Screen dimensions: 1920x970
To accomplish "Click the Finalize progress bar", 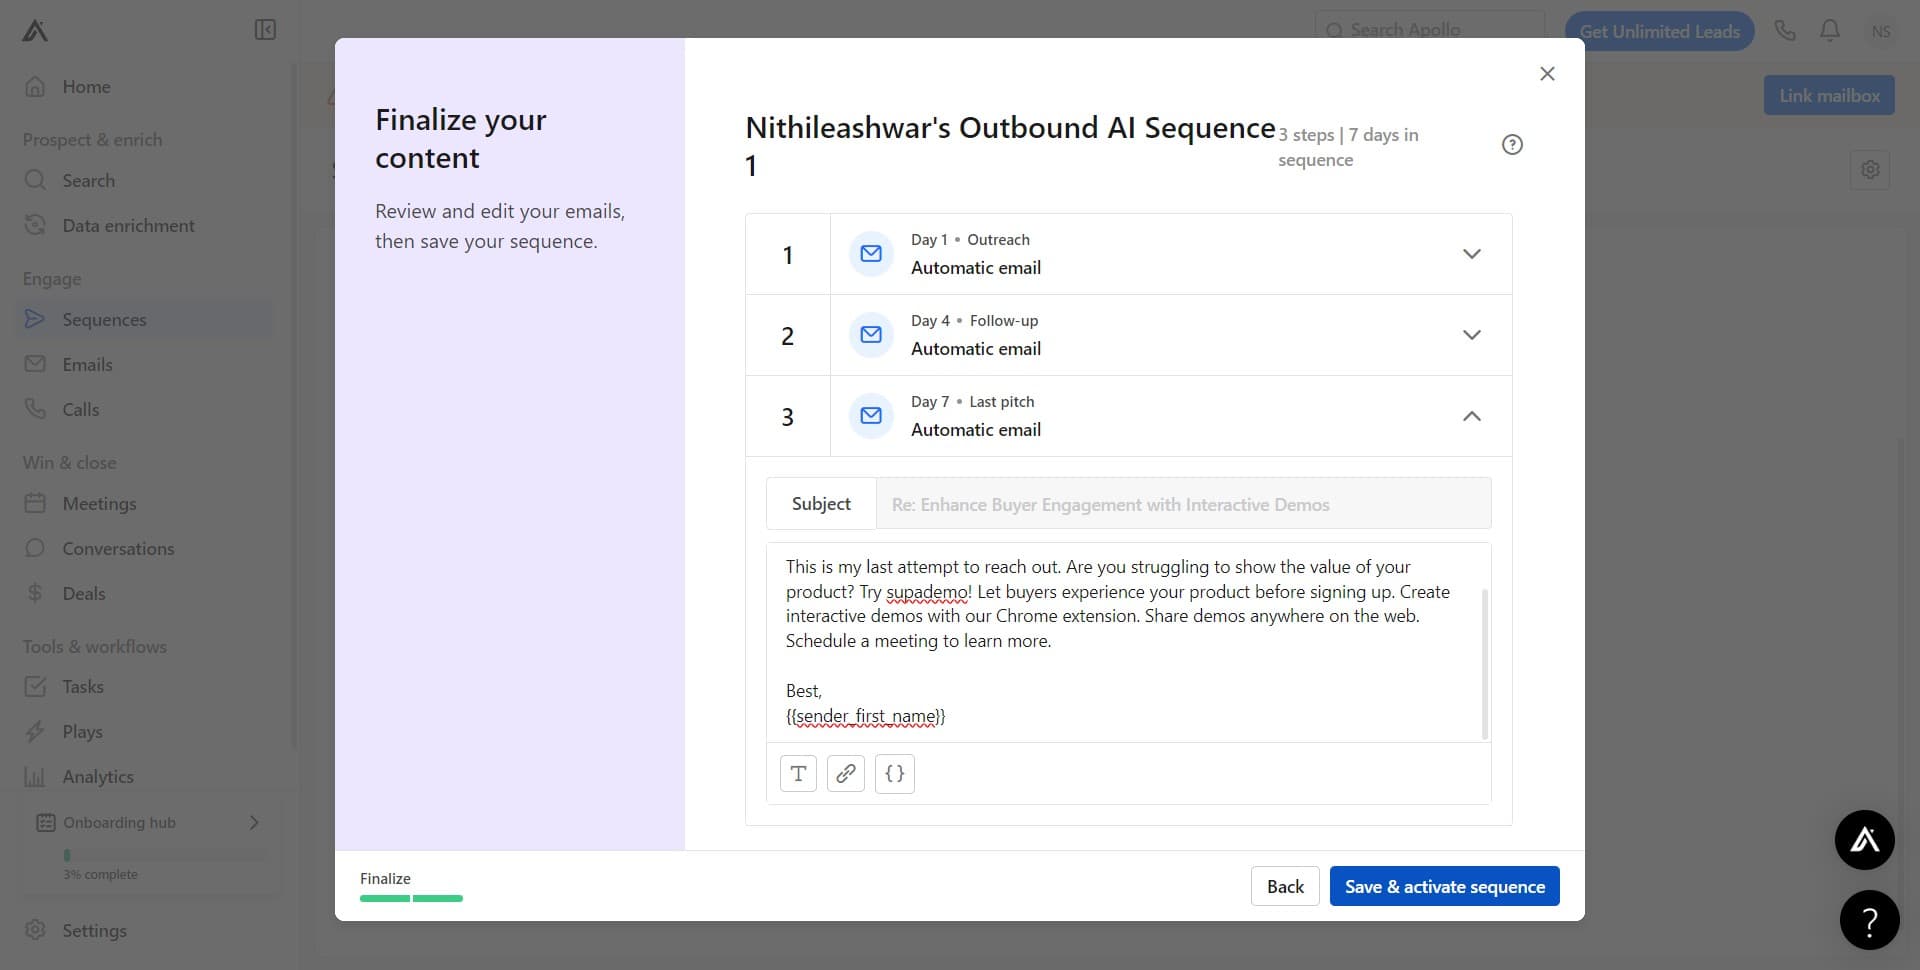I will coord(411,898).
